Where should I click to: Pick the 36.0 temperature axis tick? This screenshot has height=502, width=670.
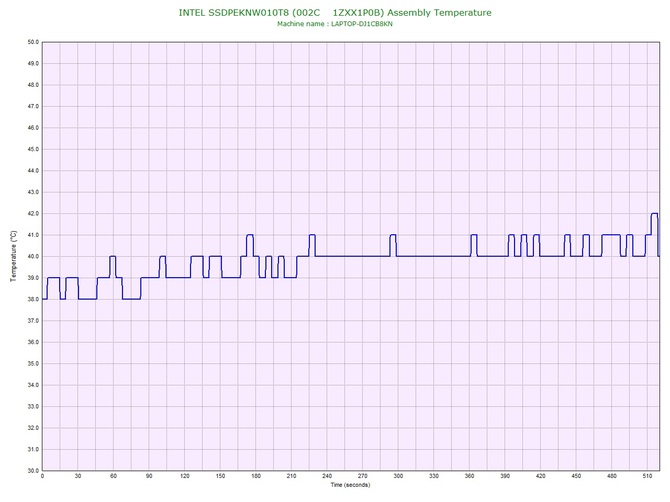point(33,342)
